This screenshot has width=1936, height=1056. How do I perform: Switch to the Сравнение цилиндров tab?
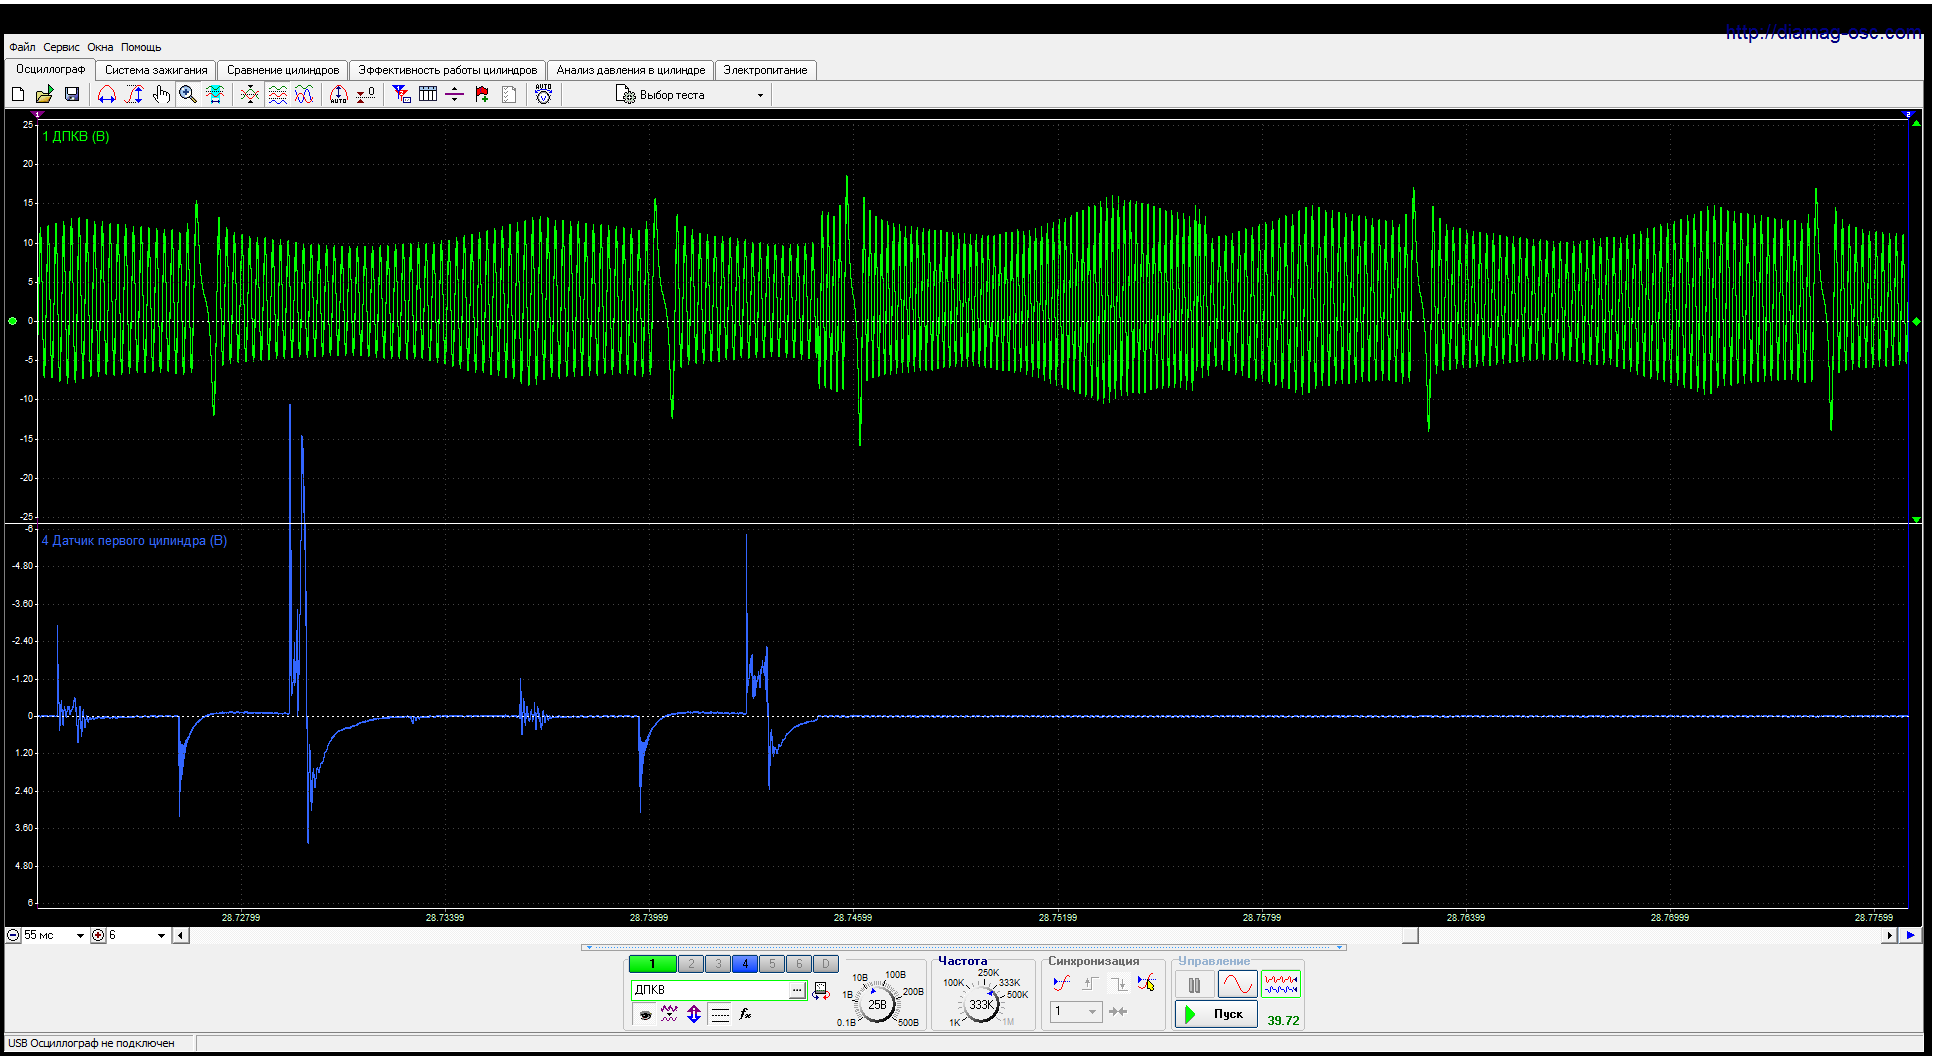pyautogui.click(x=283, y=70)
